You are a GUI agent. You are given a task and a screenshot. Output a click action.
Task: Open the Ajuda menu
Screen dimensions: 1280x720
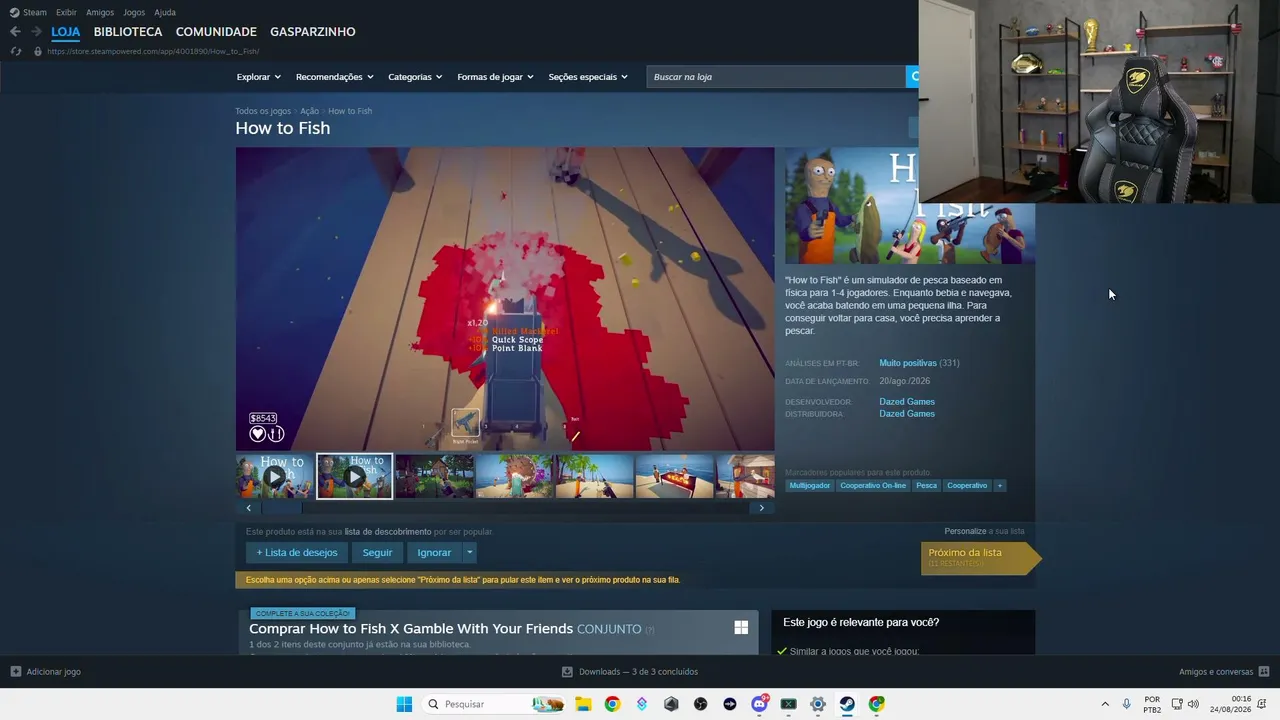(x=165, y=12)
